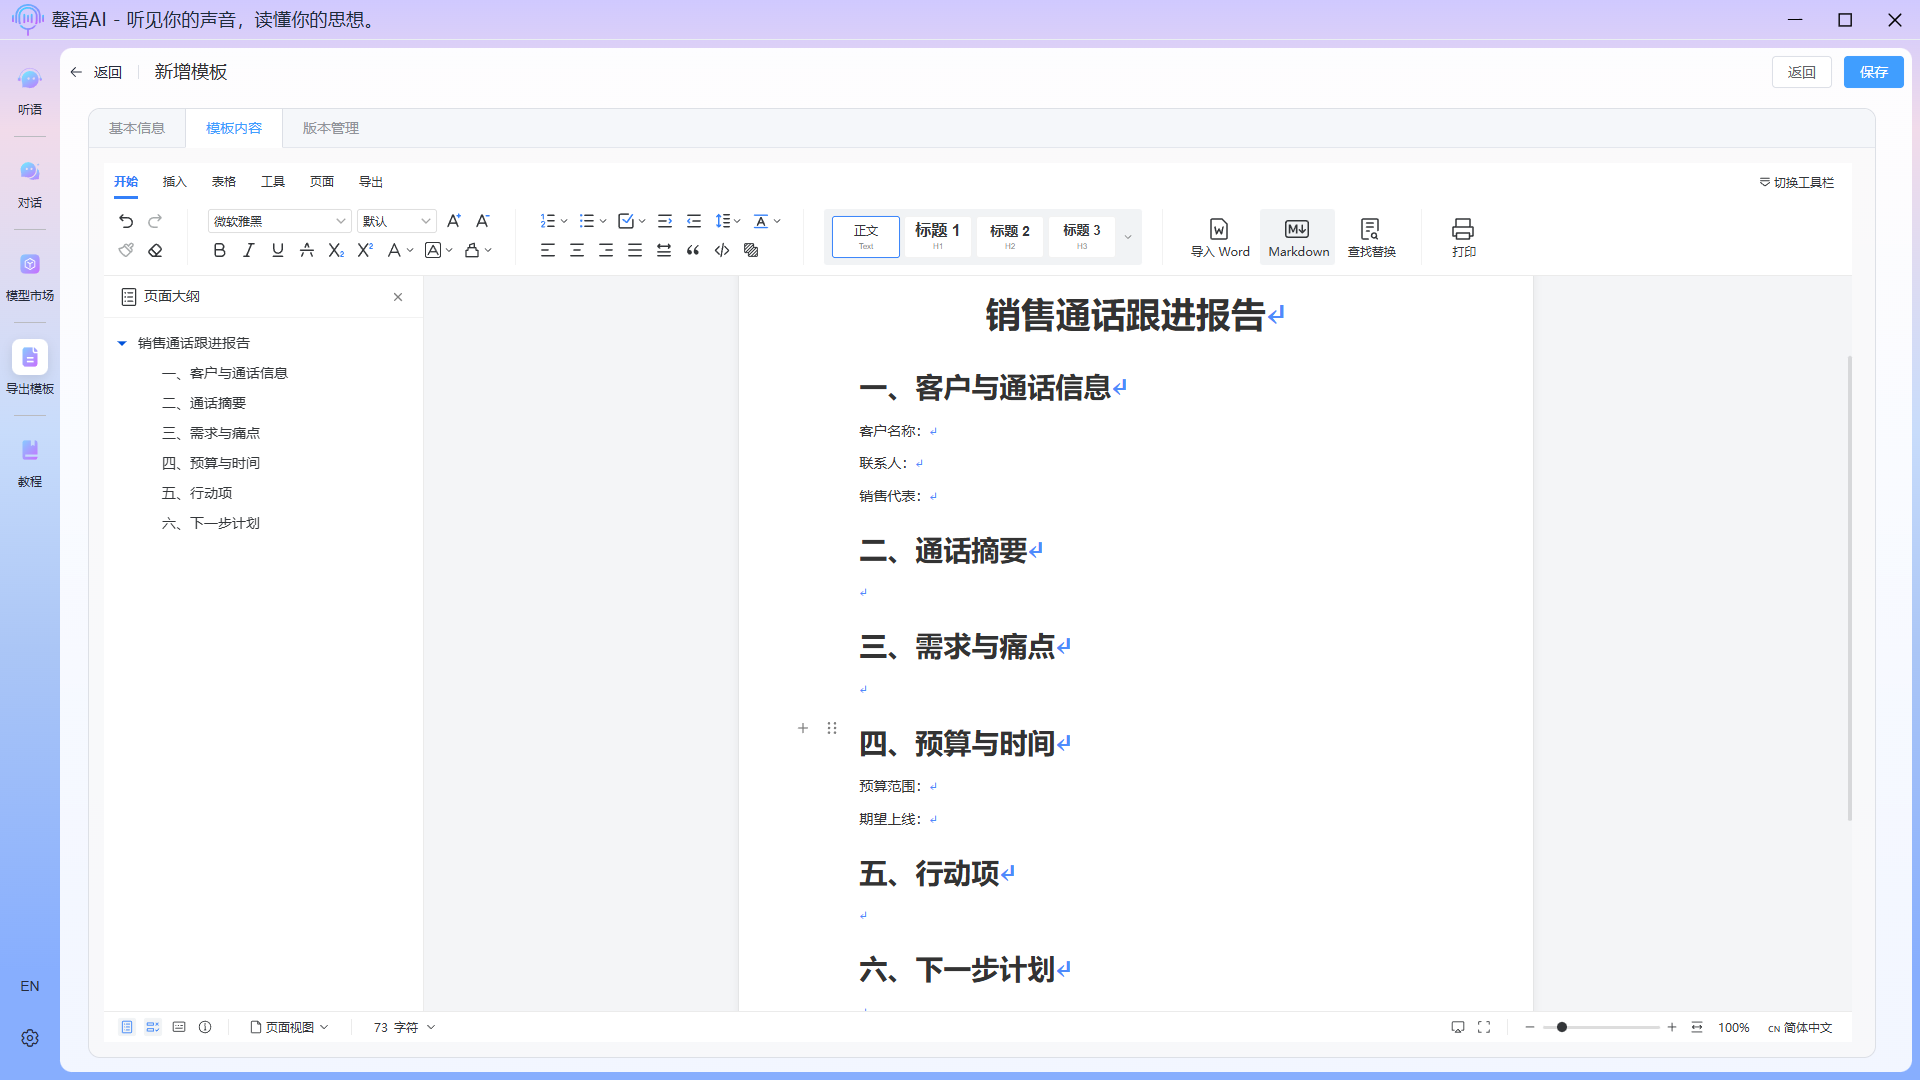Toggle italic formatting
The image size is (1920, 1080).
click(x=249, y=250)
